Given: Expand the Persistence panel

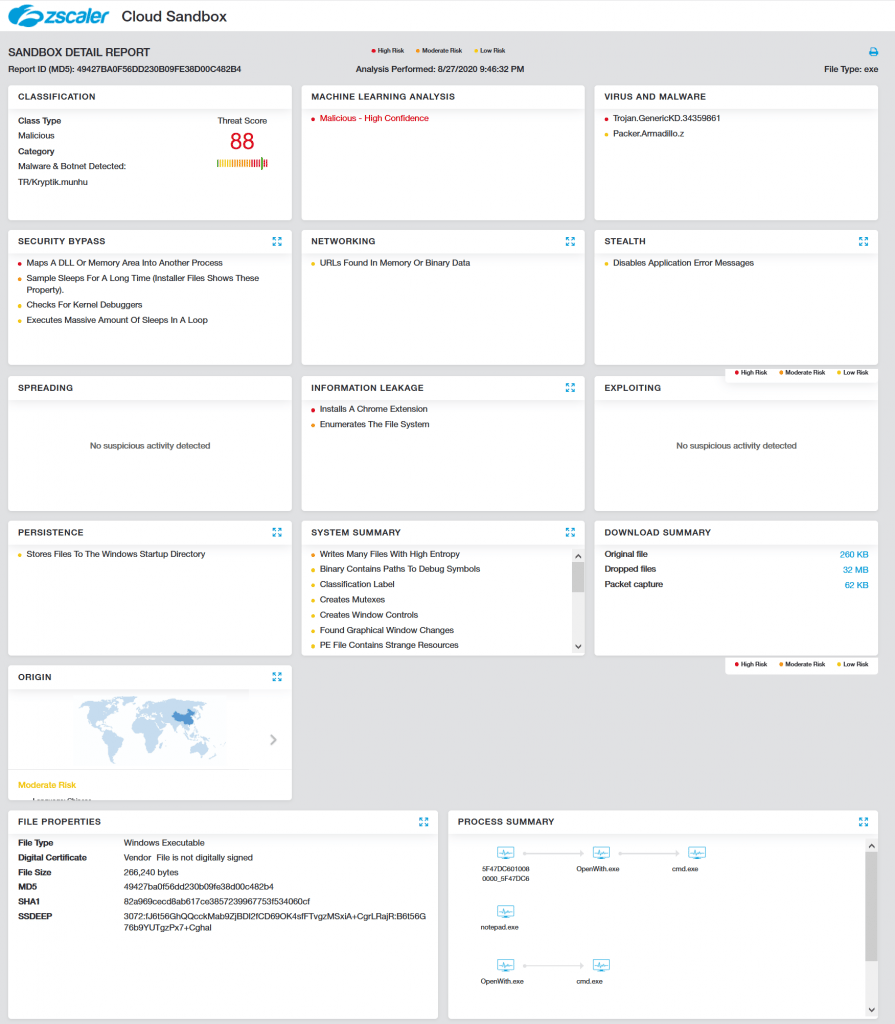Looking at the screenshot, I should (x=277, y=532).
